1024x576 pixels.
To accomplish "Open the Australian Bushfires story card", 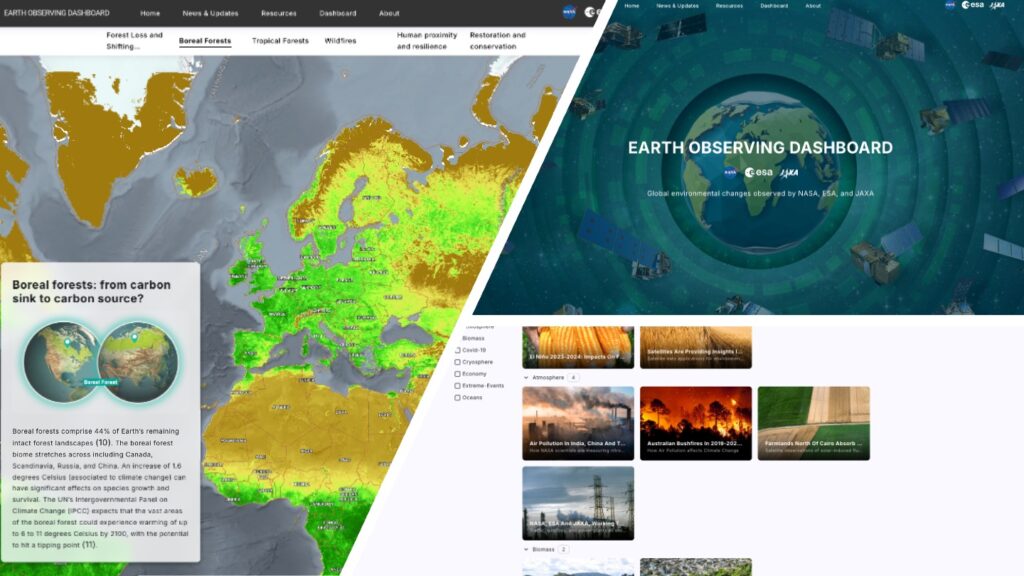I will coord(696,423).
